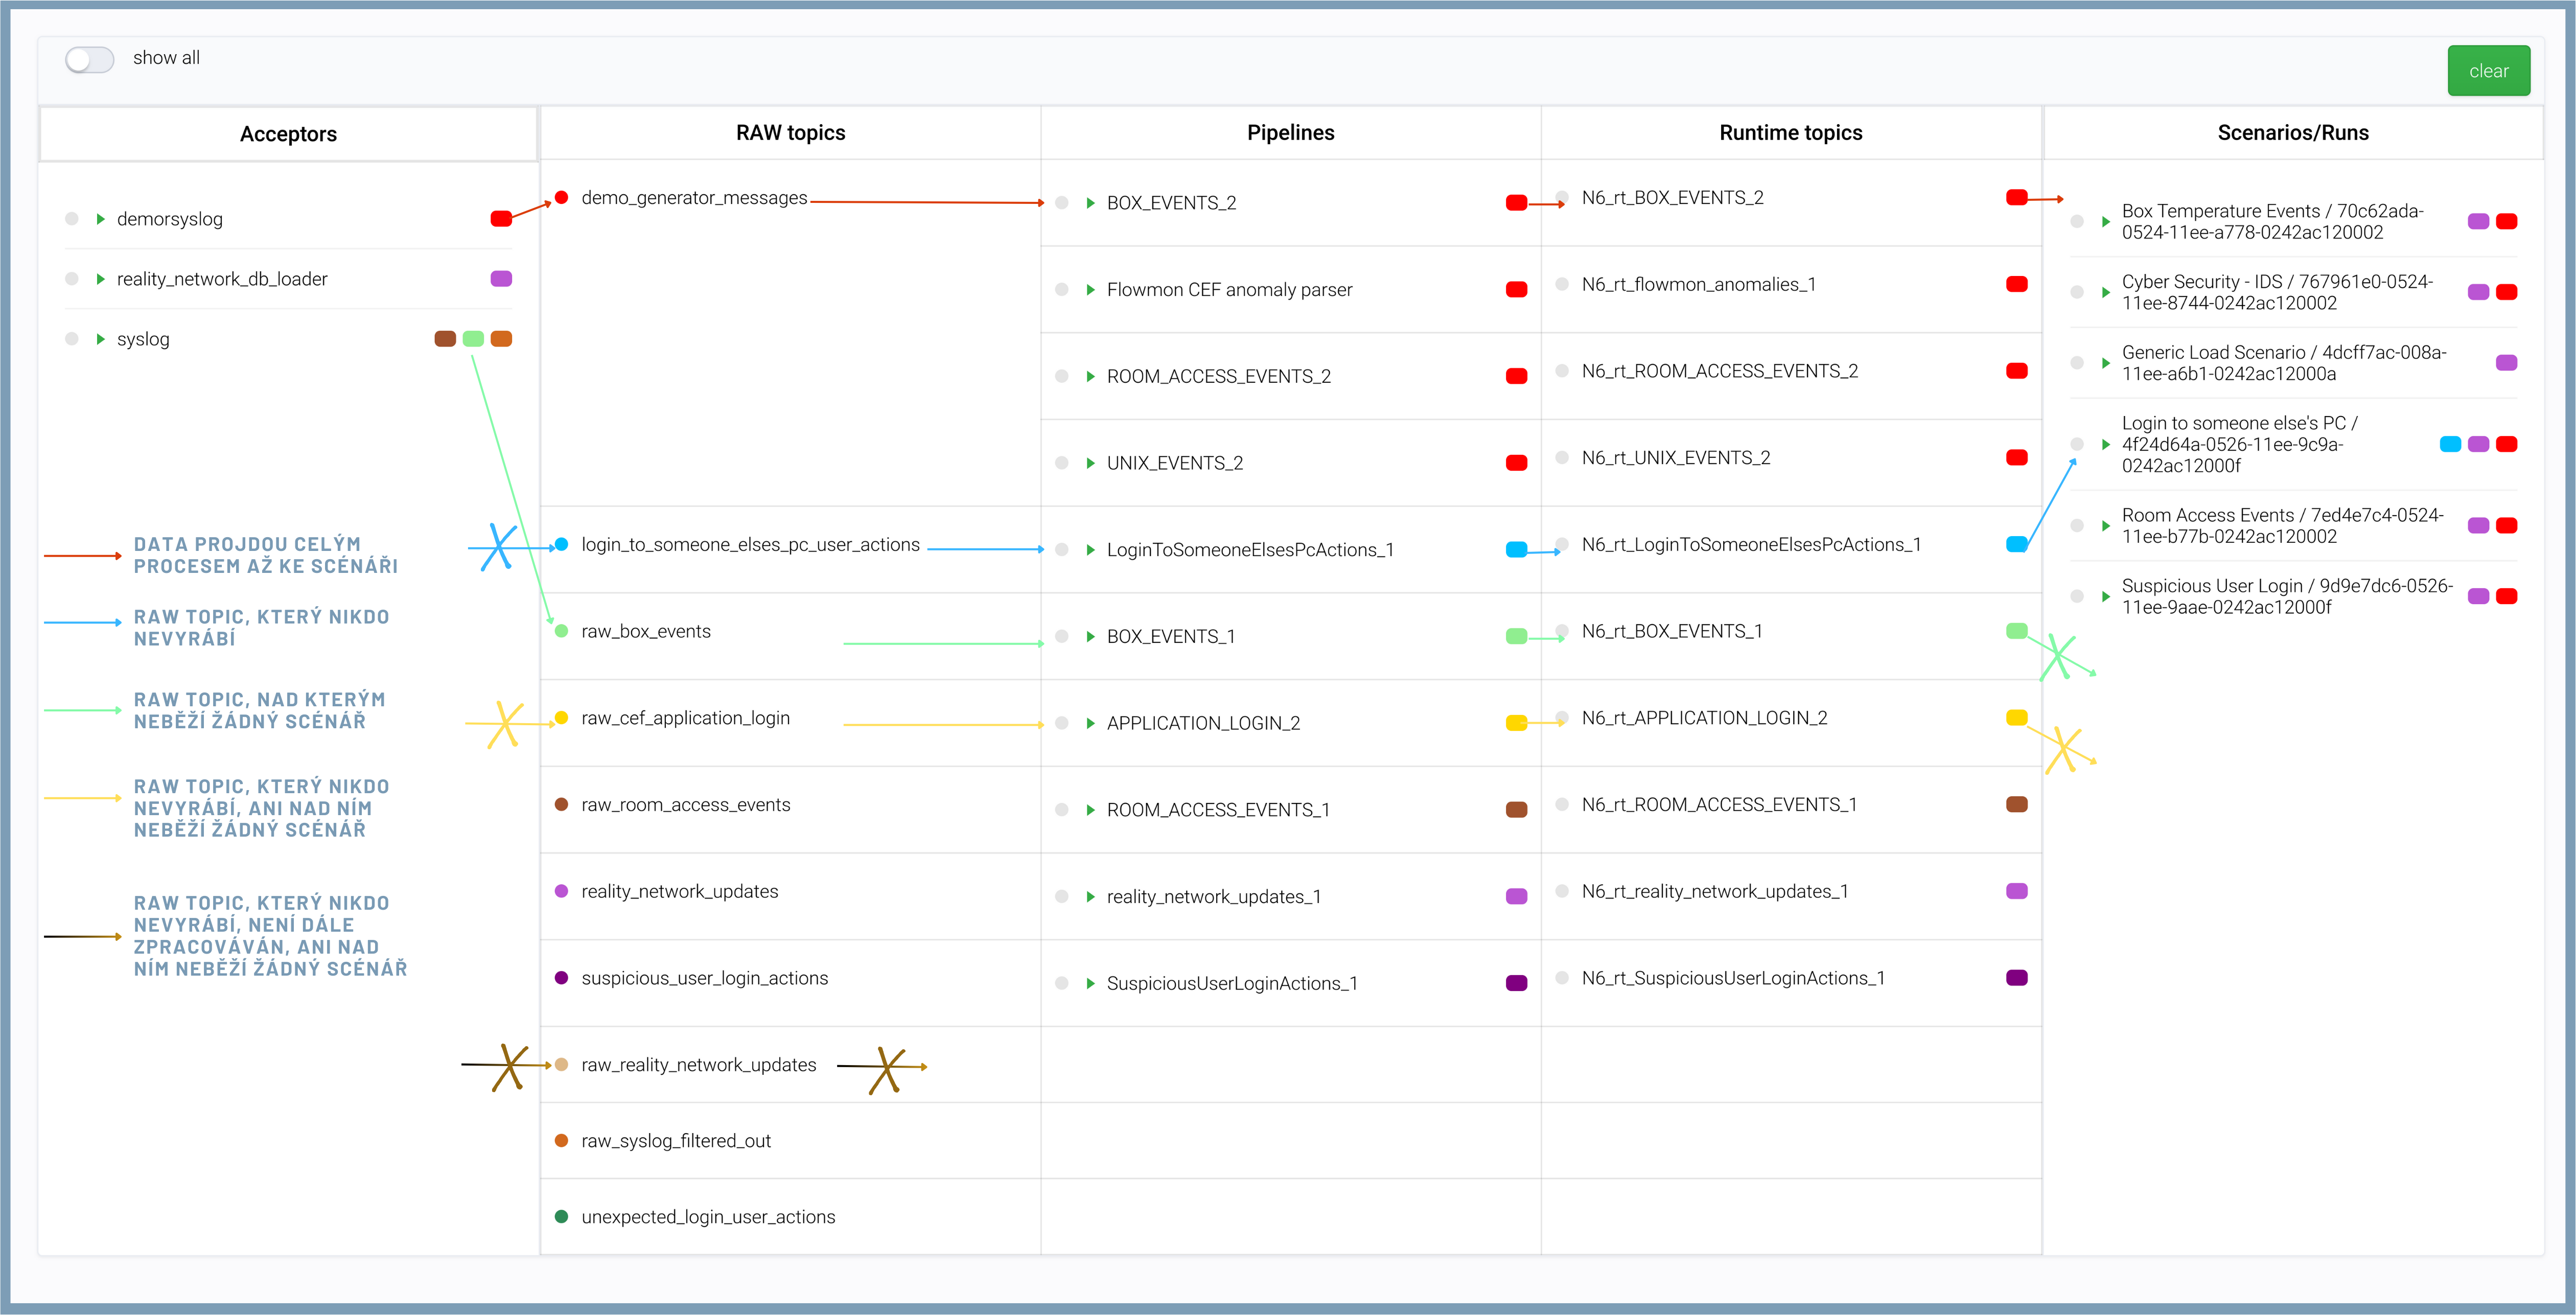Expand Flowmon CEF anomaly parser pipeline
The image size is (2576, 1315).
[x=1091, y=290]
